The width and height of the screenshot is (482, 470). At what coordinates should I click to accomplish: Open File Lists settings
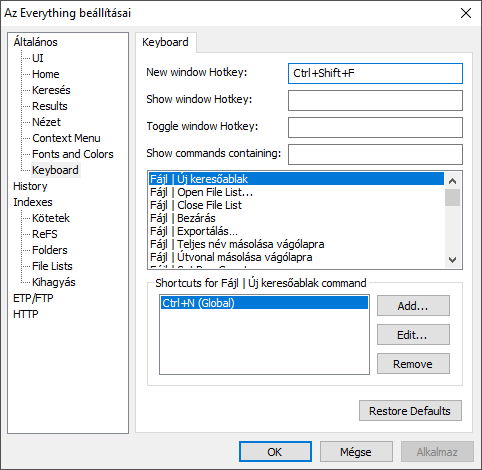point(52,266)
